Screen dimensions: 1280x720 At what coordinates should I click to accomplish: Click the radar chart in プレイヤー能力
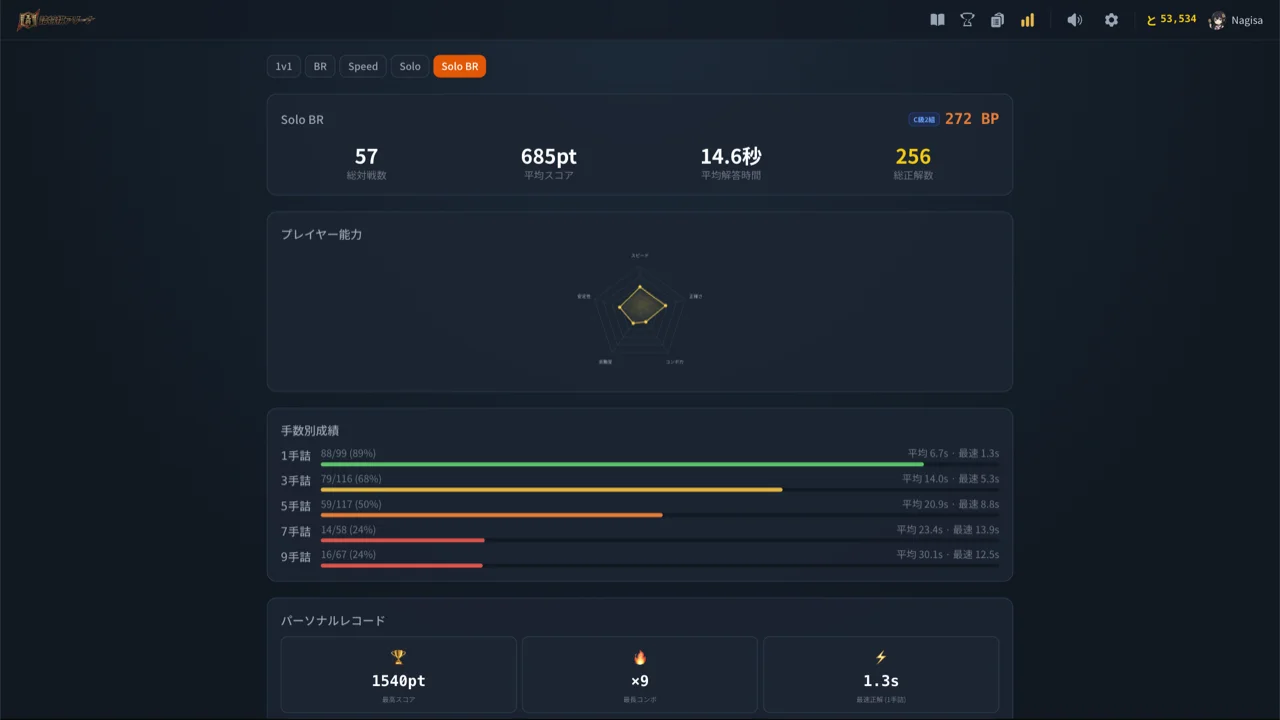point(640,306)
